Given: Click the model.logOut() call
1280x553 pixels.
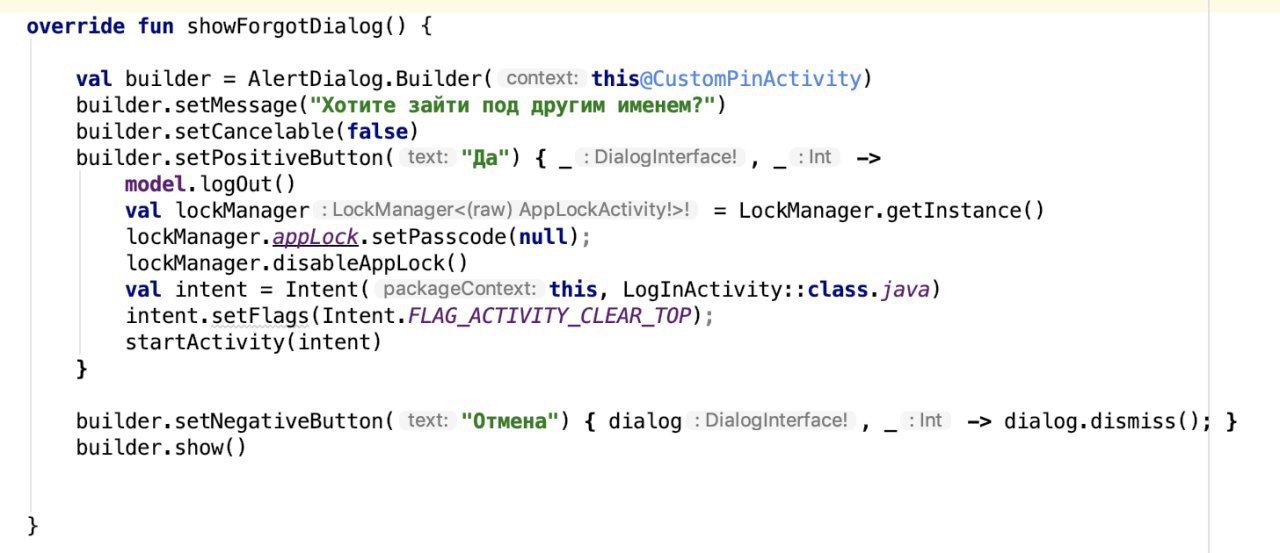Looking at the screenshot, I should pyautogui.click(x=211, y=184).
